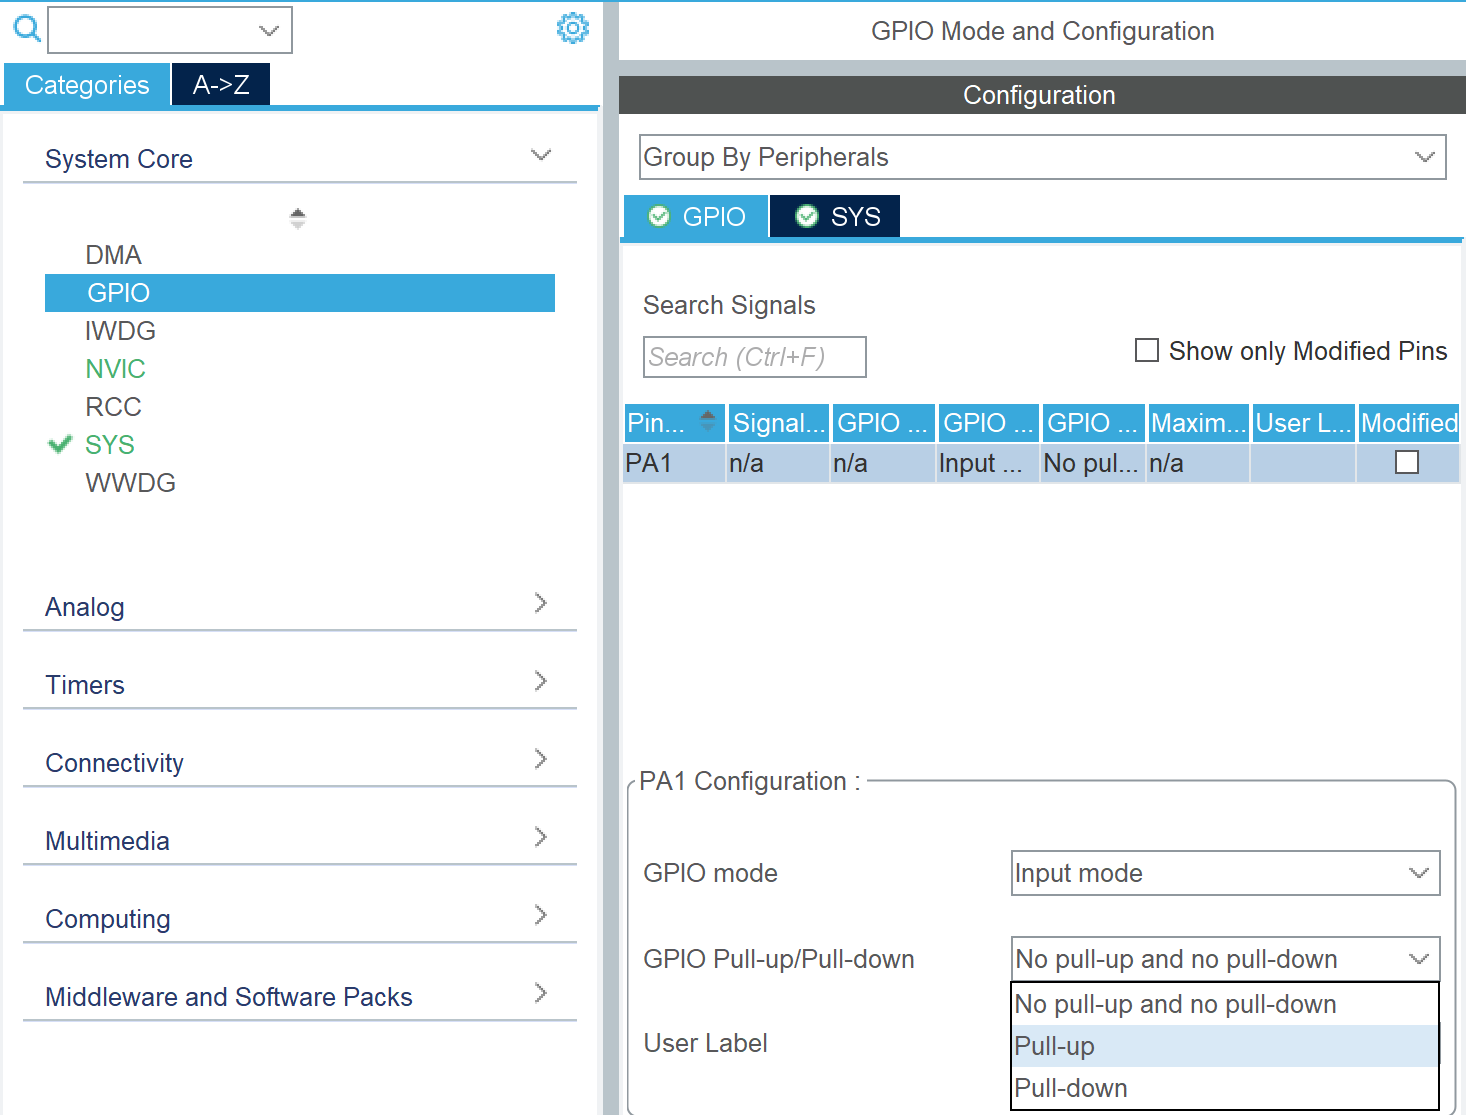1466x1115 pixels.
Task: Expand the Analog category
Action: point(540,603)
